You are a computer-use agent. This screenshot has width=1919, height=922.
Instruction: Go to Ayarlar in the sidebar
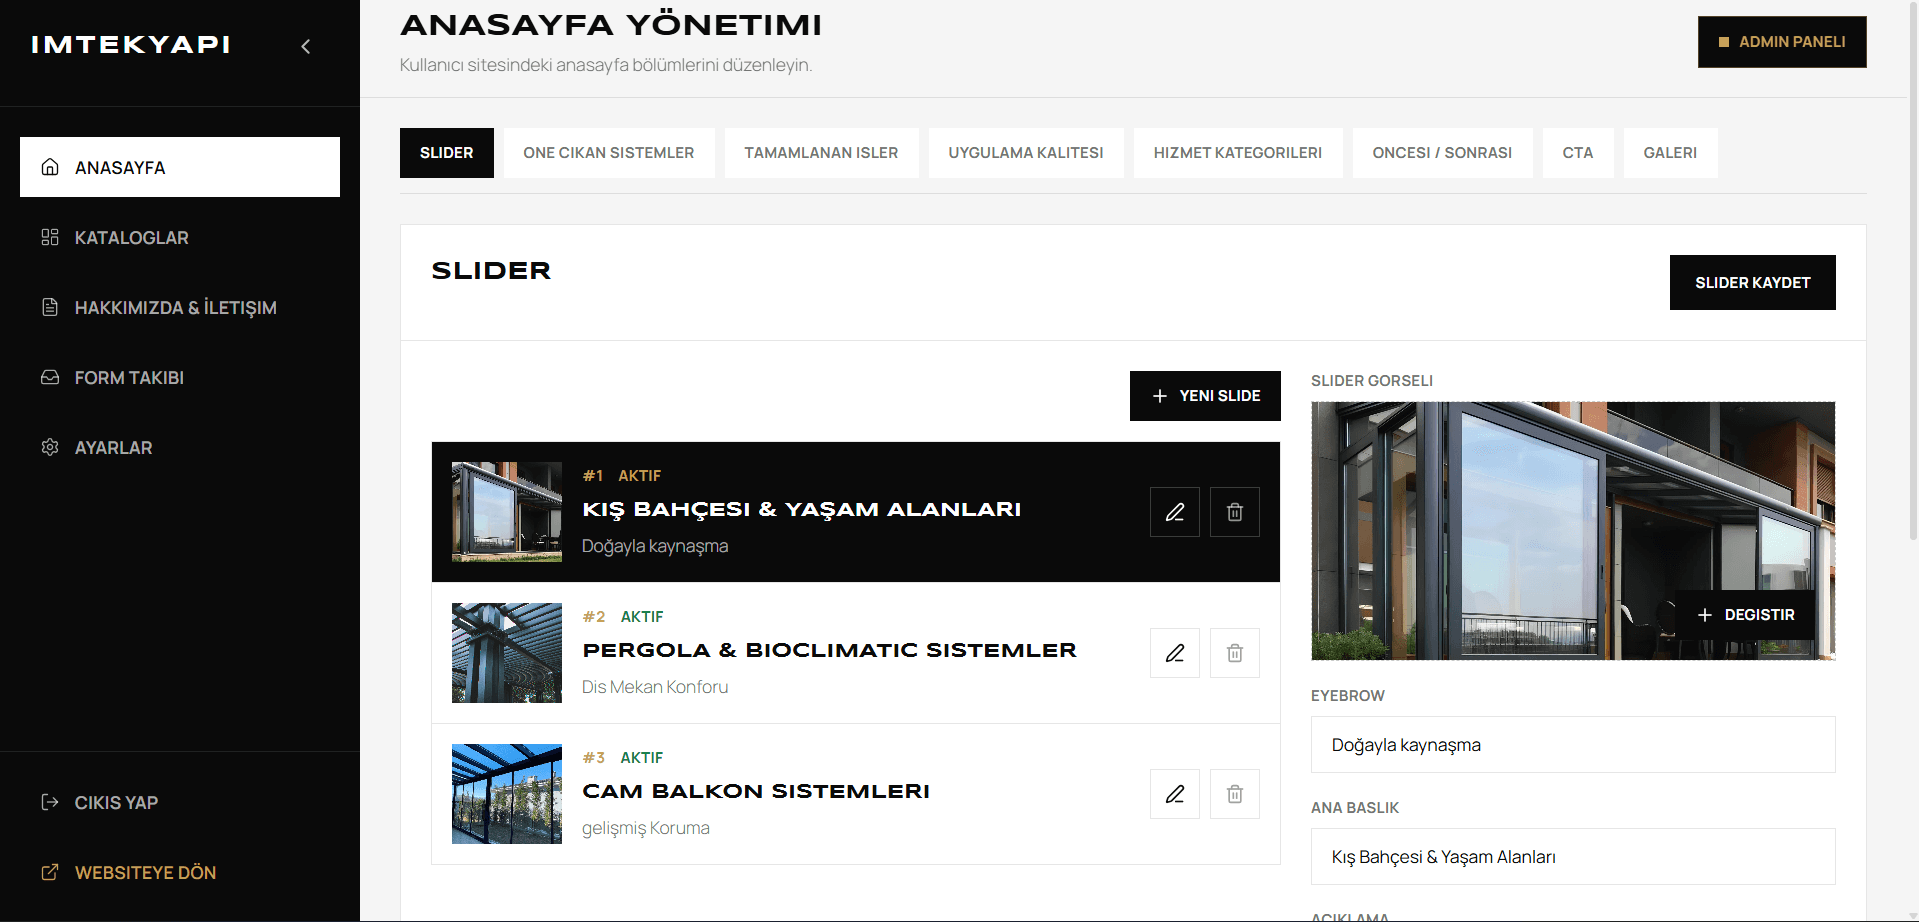pyautogui.click(x=180, y=447)
